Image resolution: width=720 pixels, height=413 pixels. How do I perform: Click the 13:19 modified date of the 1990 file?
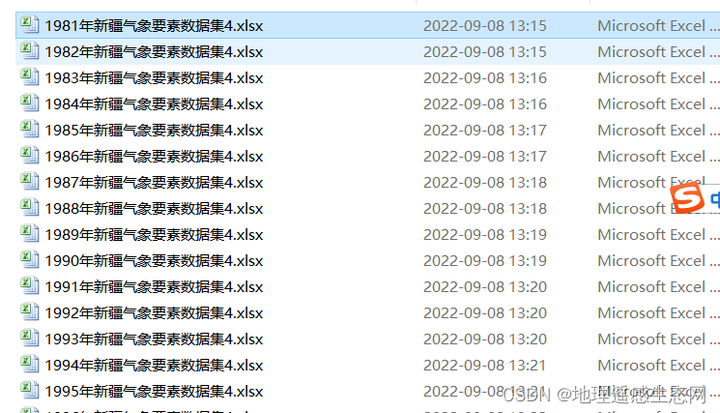pos(485,261)
